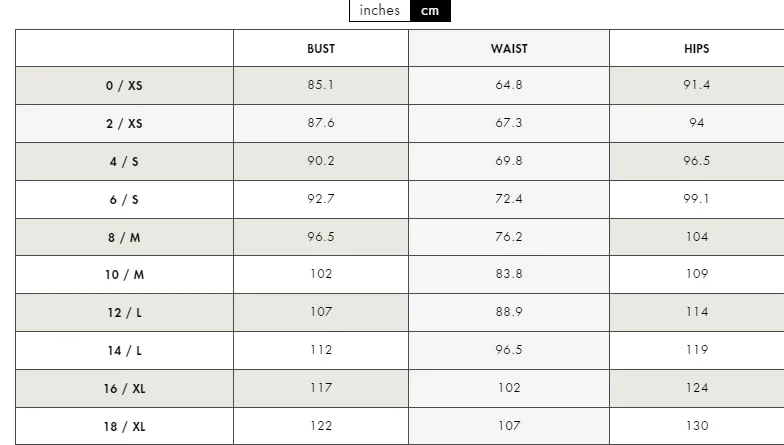Switch units to inches

(379, 11)
